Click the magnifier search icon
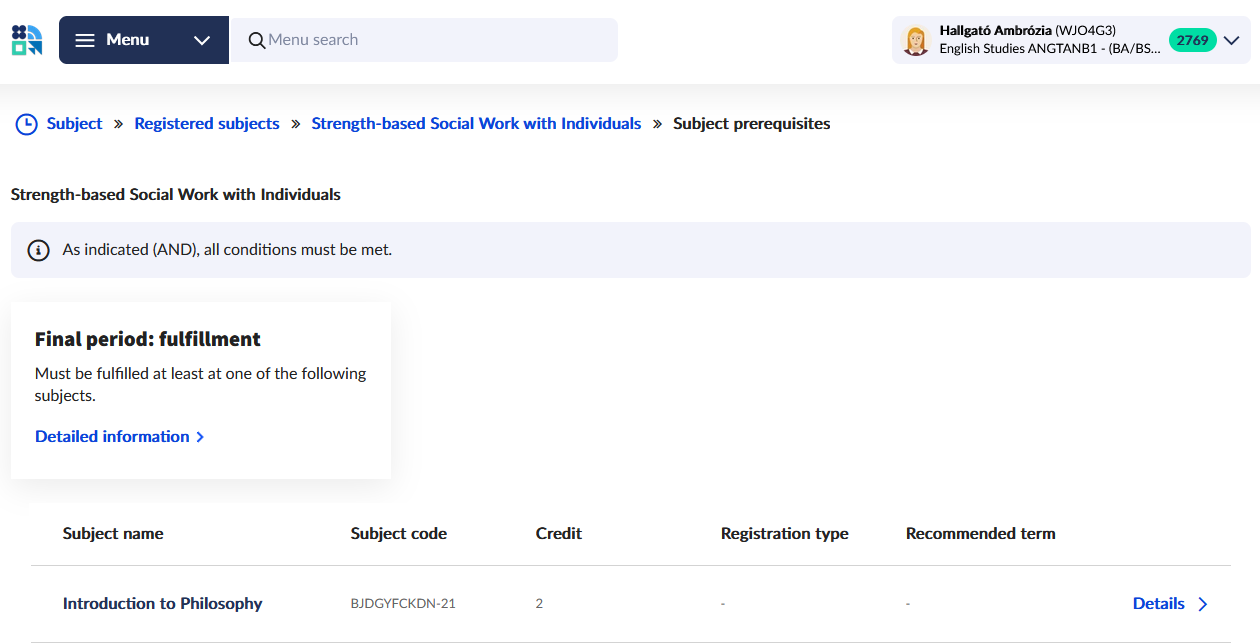 pos(257,40)
